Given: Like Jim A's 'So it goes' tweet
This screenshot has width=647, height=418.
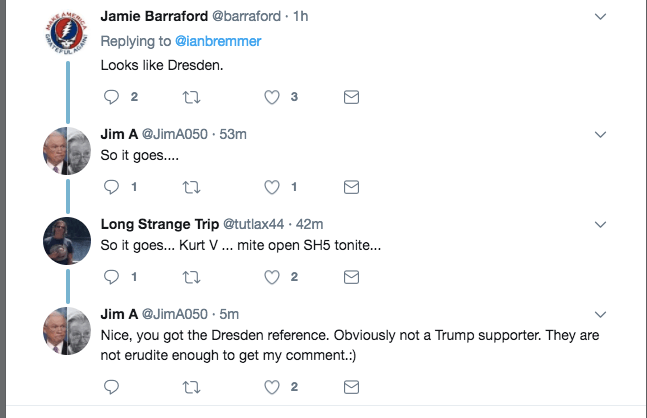Looking at the screenshot, I should pyautogui.click(x=271, y=187).
